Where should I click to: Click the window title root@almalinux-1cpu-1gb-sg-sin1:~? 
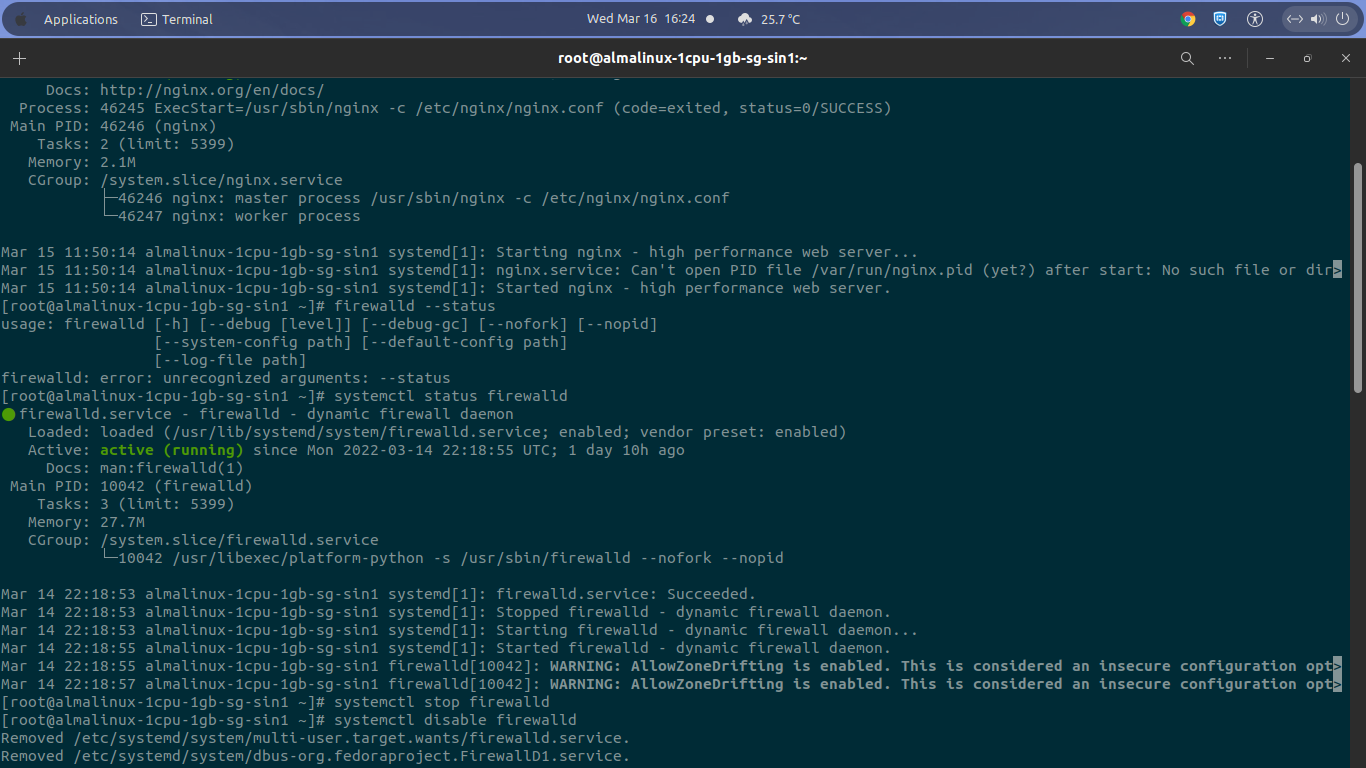683,59
